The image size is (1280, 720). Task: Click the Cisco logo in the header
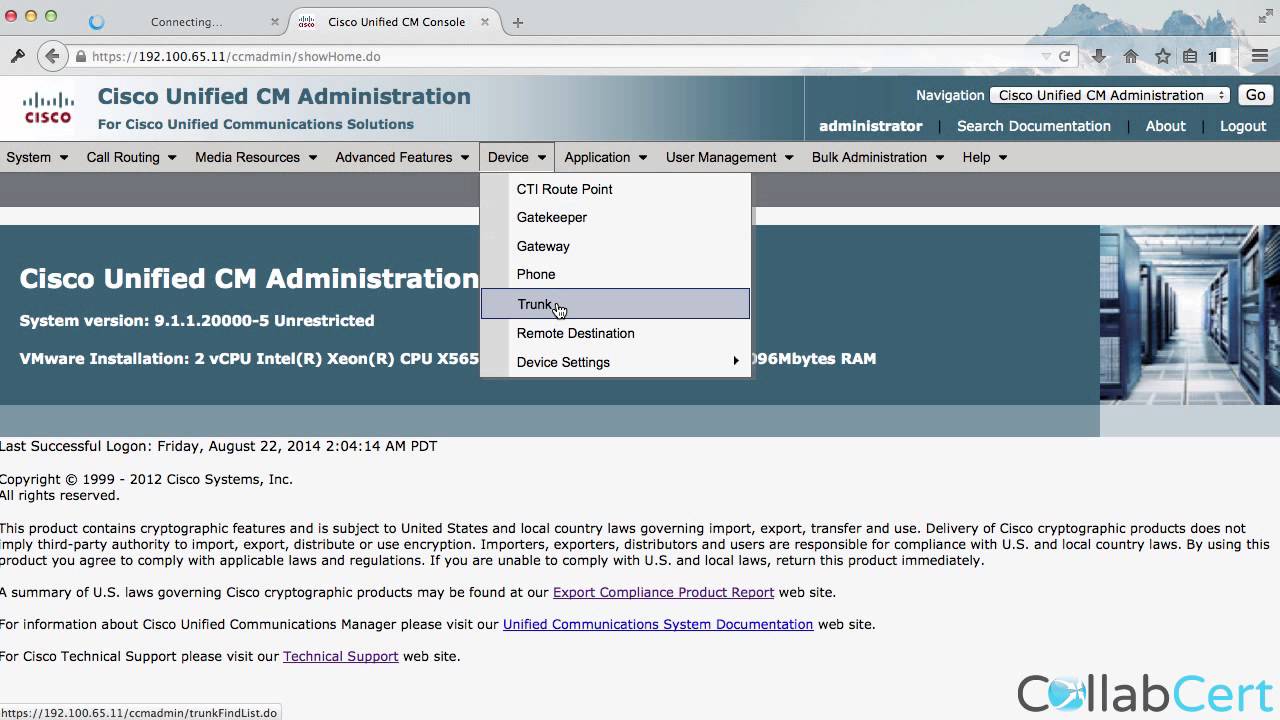[x=48, y=108]
